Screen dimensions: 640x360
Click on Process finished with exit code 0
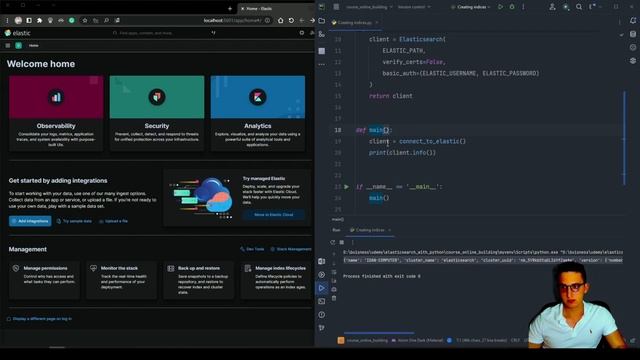381,276
